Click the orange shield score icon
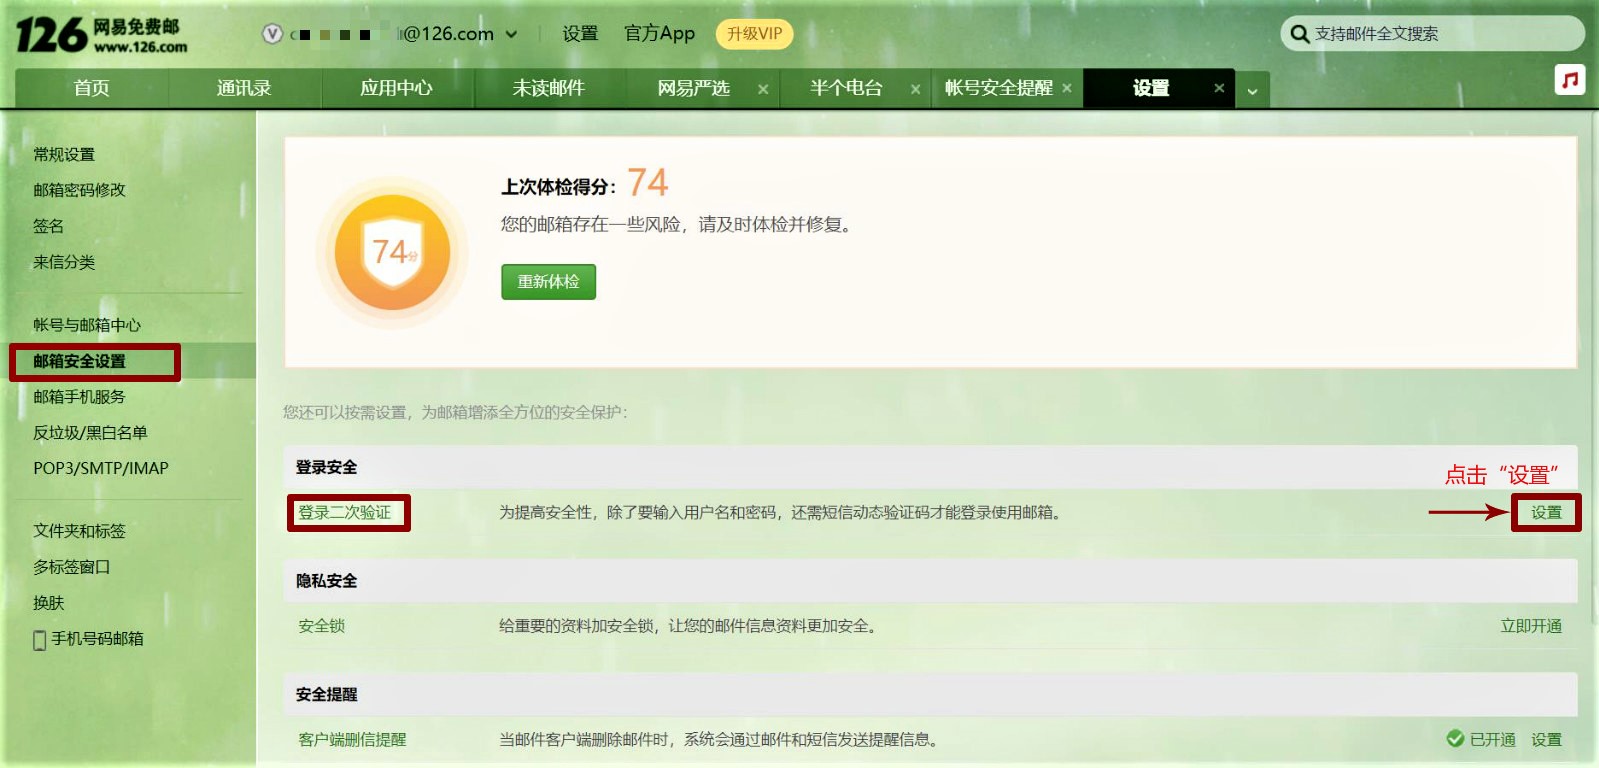Screen dimensions: 1599x768 tap(392, 251)
